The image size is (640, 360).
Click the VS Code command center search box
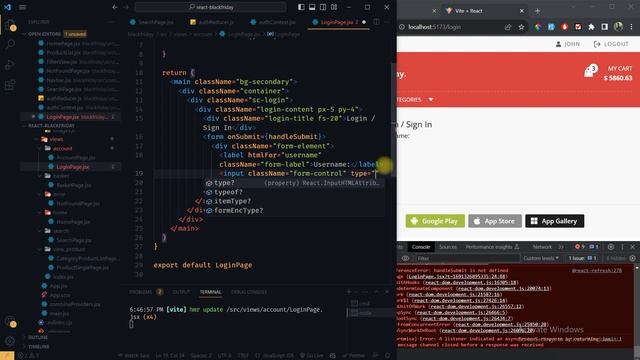click(211, 7)
